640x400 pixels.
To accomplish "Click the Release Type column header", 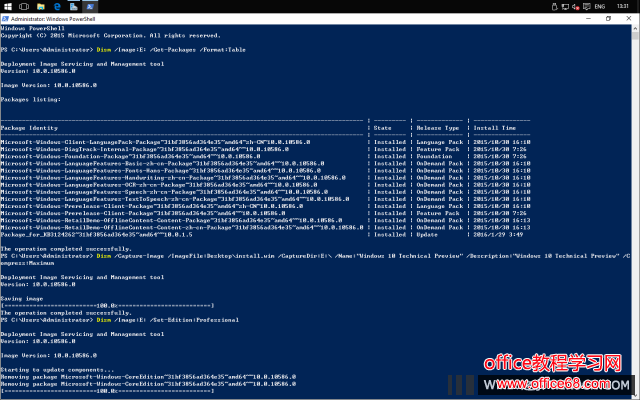I will coord(438,128).
